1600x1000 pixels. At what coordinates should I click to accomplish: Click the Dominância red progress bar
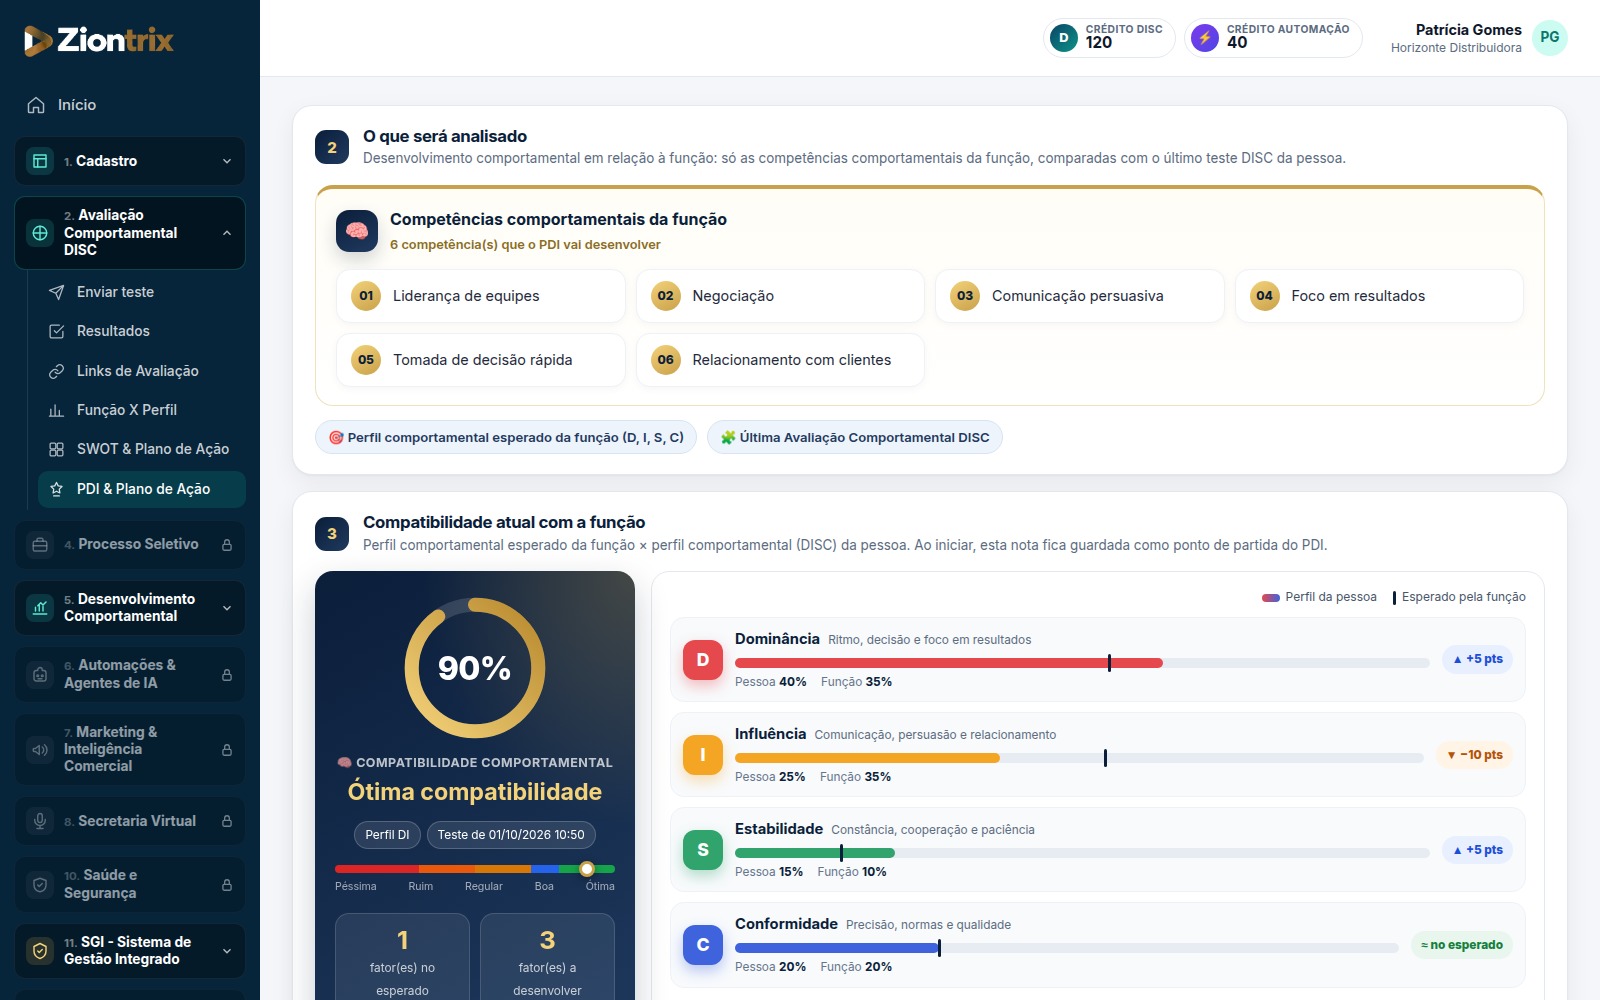pyautogui.click(x=949, y=663)
